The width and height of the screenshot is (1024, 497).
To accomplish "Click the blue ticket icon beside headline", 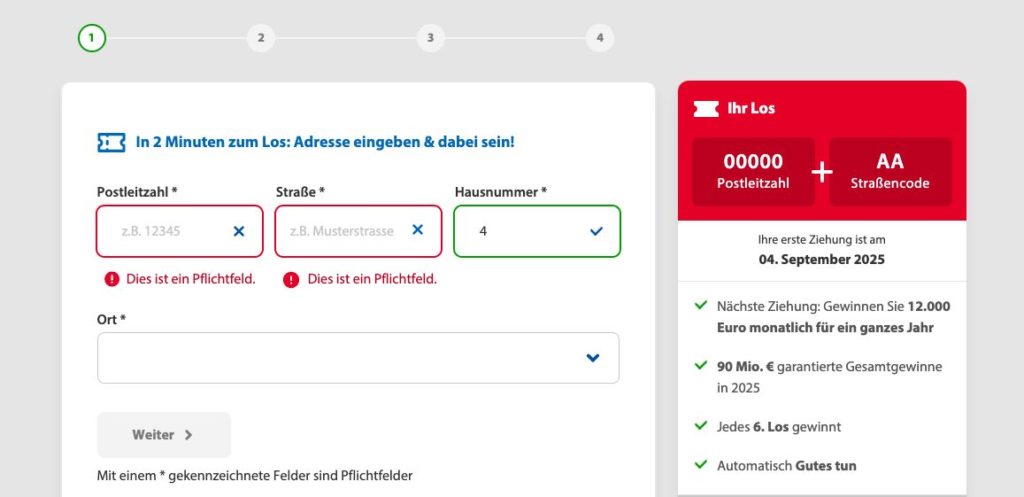I will (111, 142).
